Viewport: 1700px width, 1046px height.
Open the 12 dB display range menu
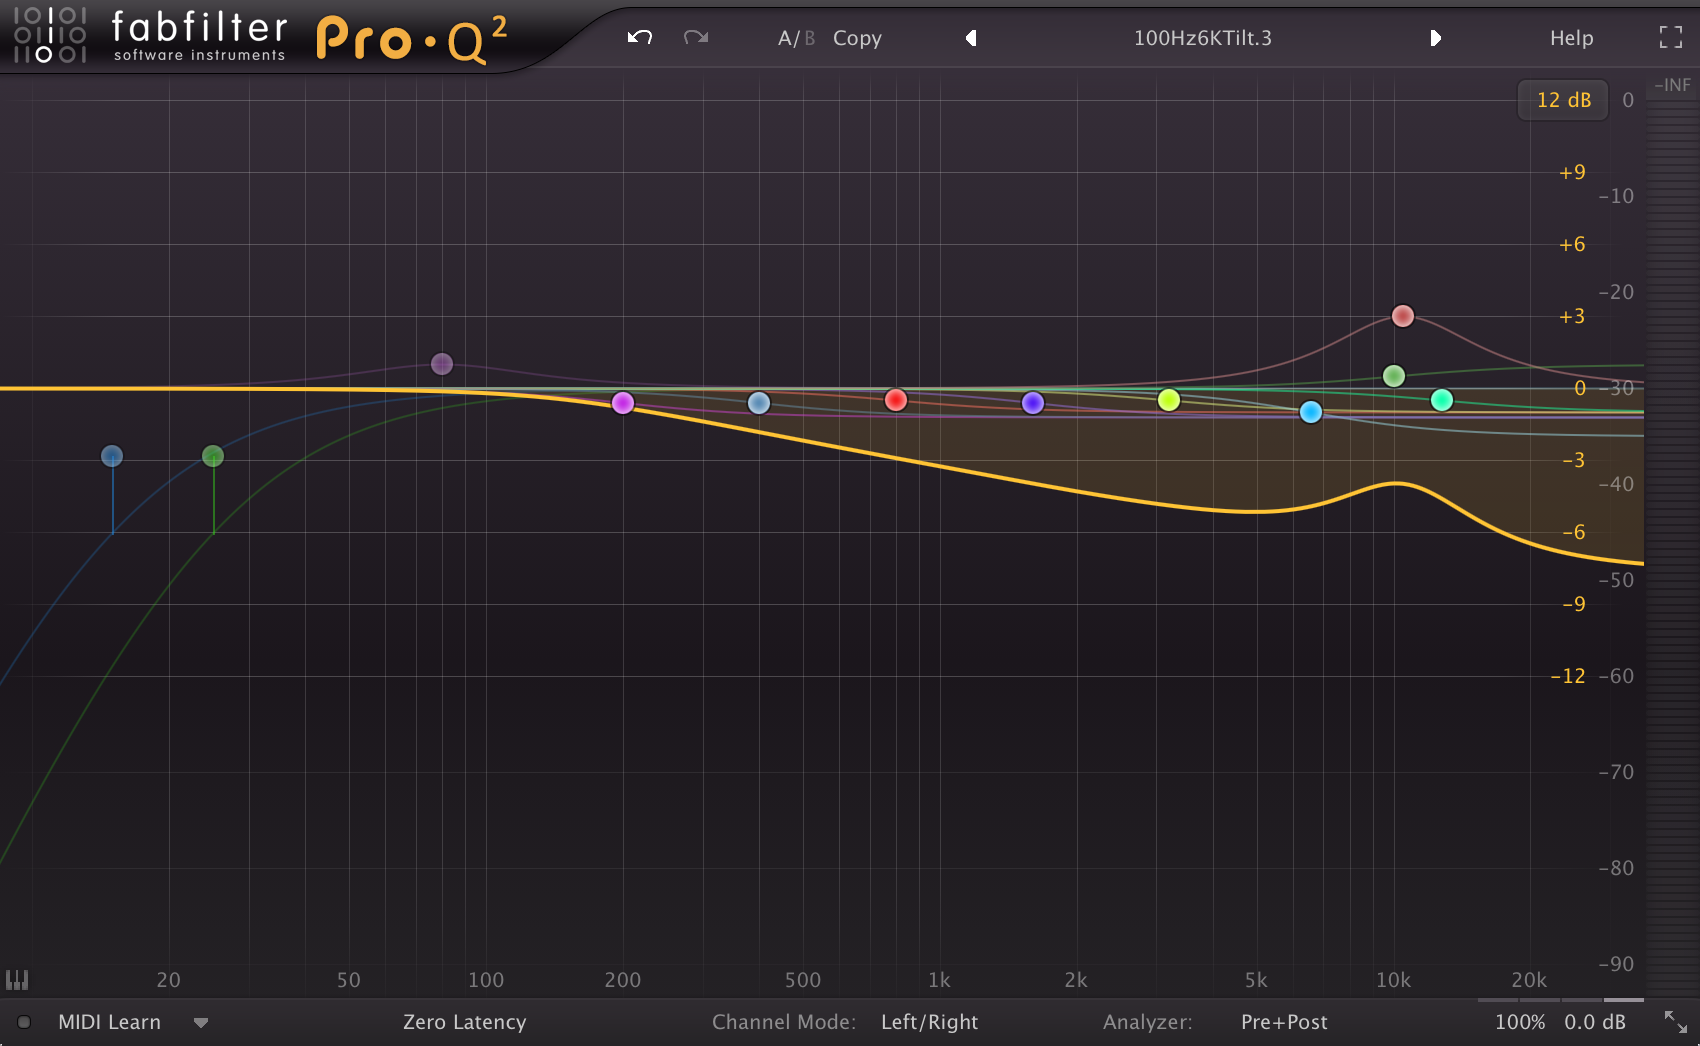(x=1563, y=100)
